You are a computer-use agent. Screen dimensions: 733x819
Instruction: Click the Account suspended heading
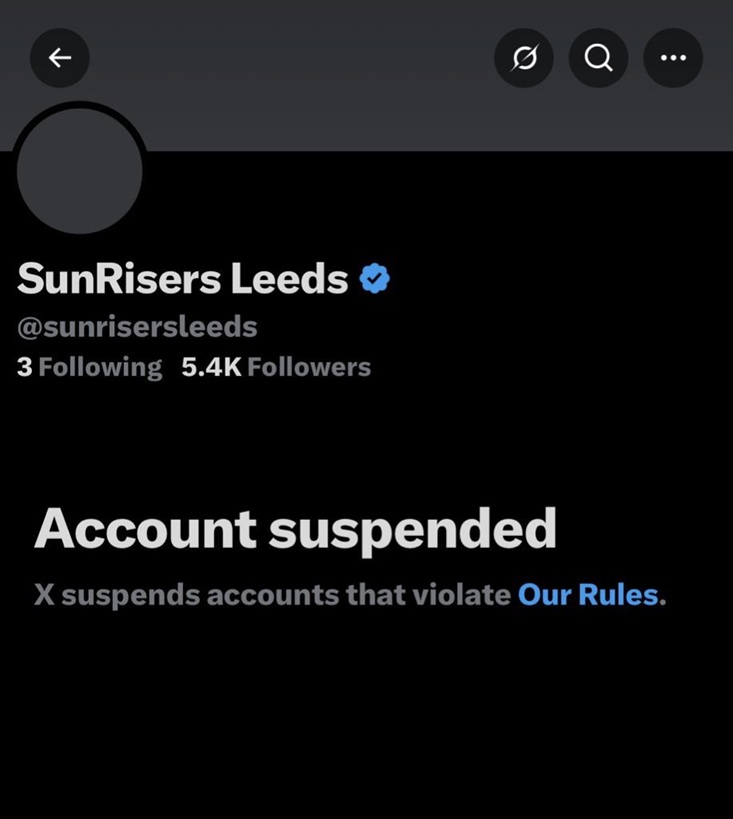pos(295,529)
